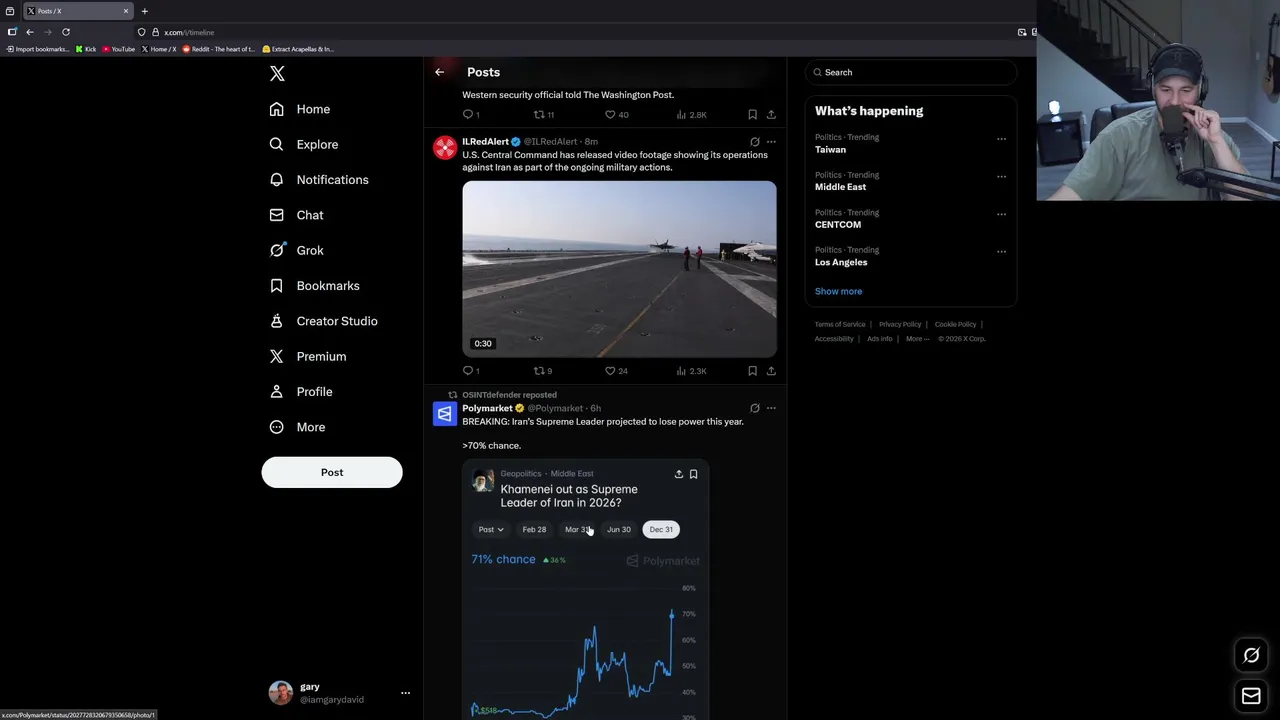Viewport: 1280px width, 720px height.
Task: Open Privacy Policy link
Action: [900, 324]
